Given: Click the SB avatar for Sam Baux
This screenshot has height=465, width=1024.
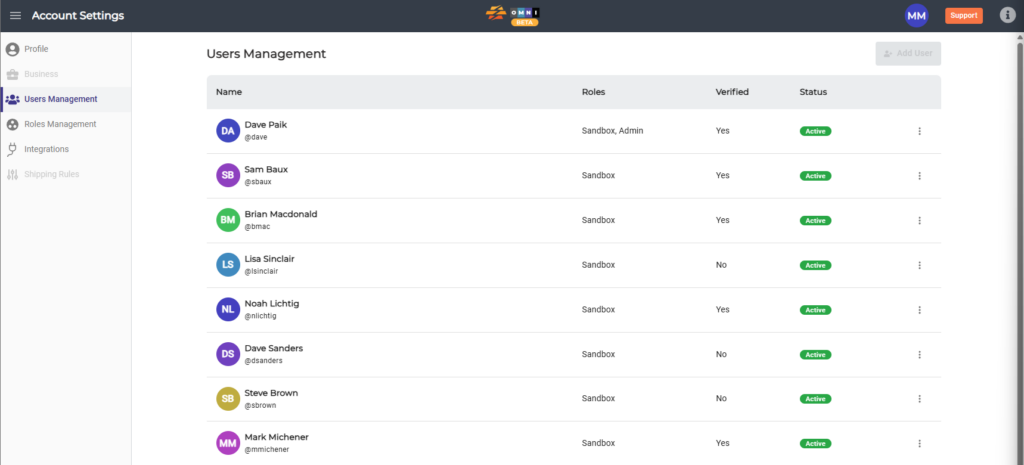Looking at the screenshot, I should 228,176.
